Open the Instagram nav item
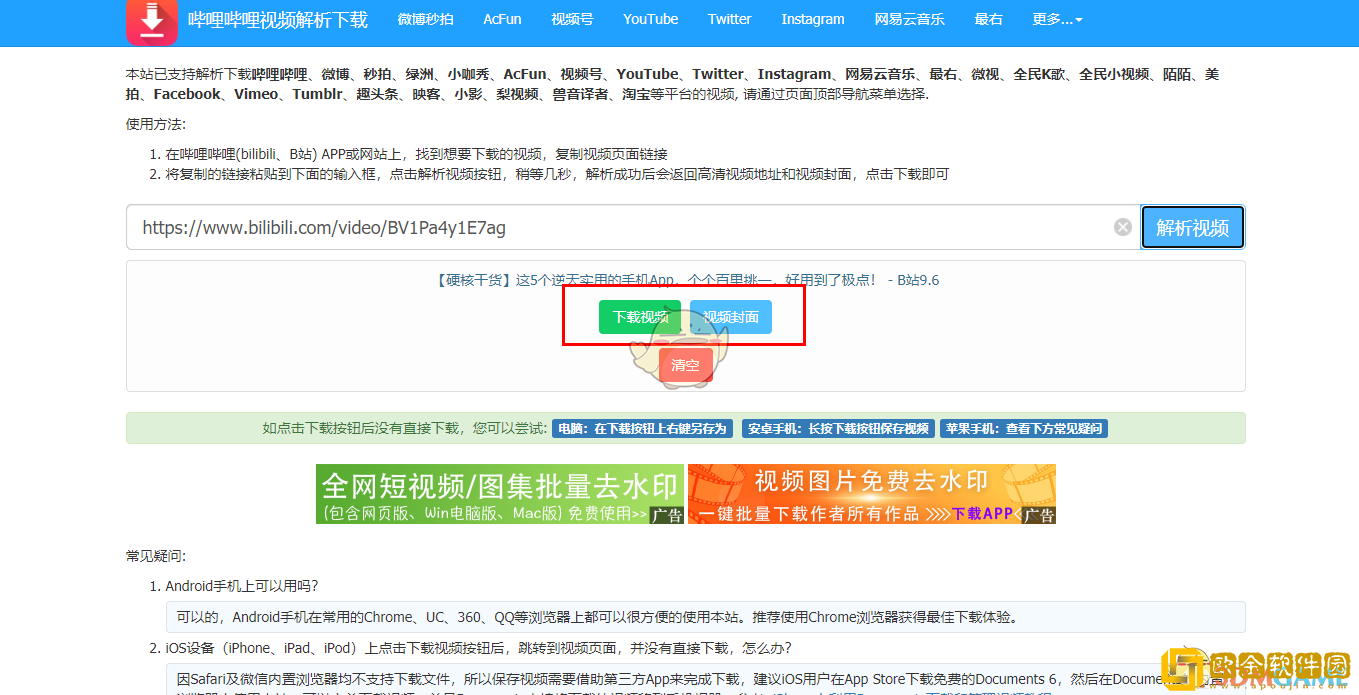1359x695 pixels. click(x=812, y=19)
